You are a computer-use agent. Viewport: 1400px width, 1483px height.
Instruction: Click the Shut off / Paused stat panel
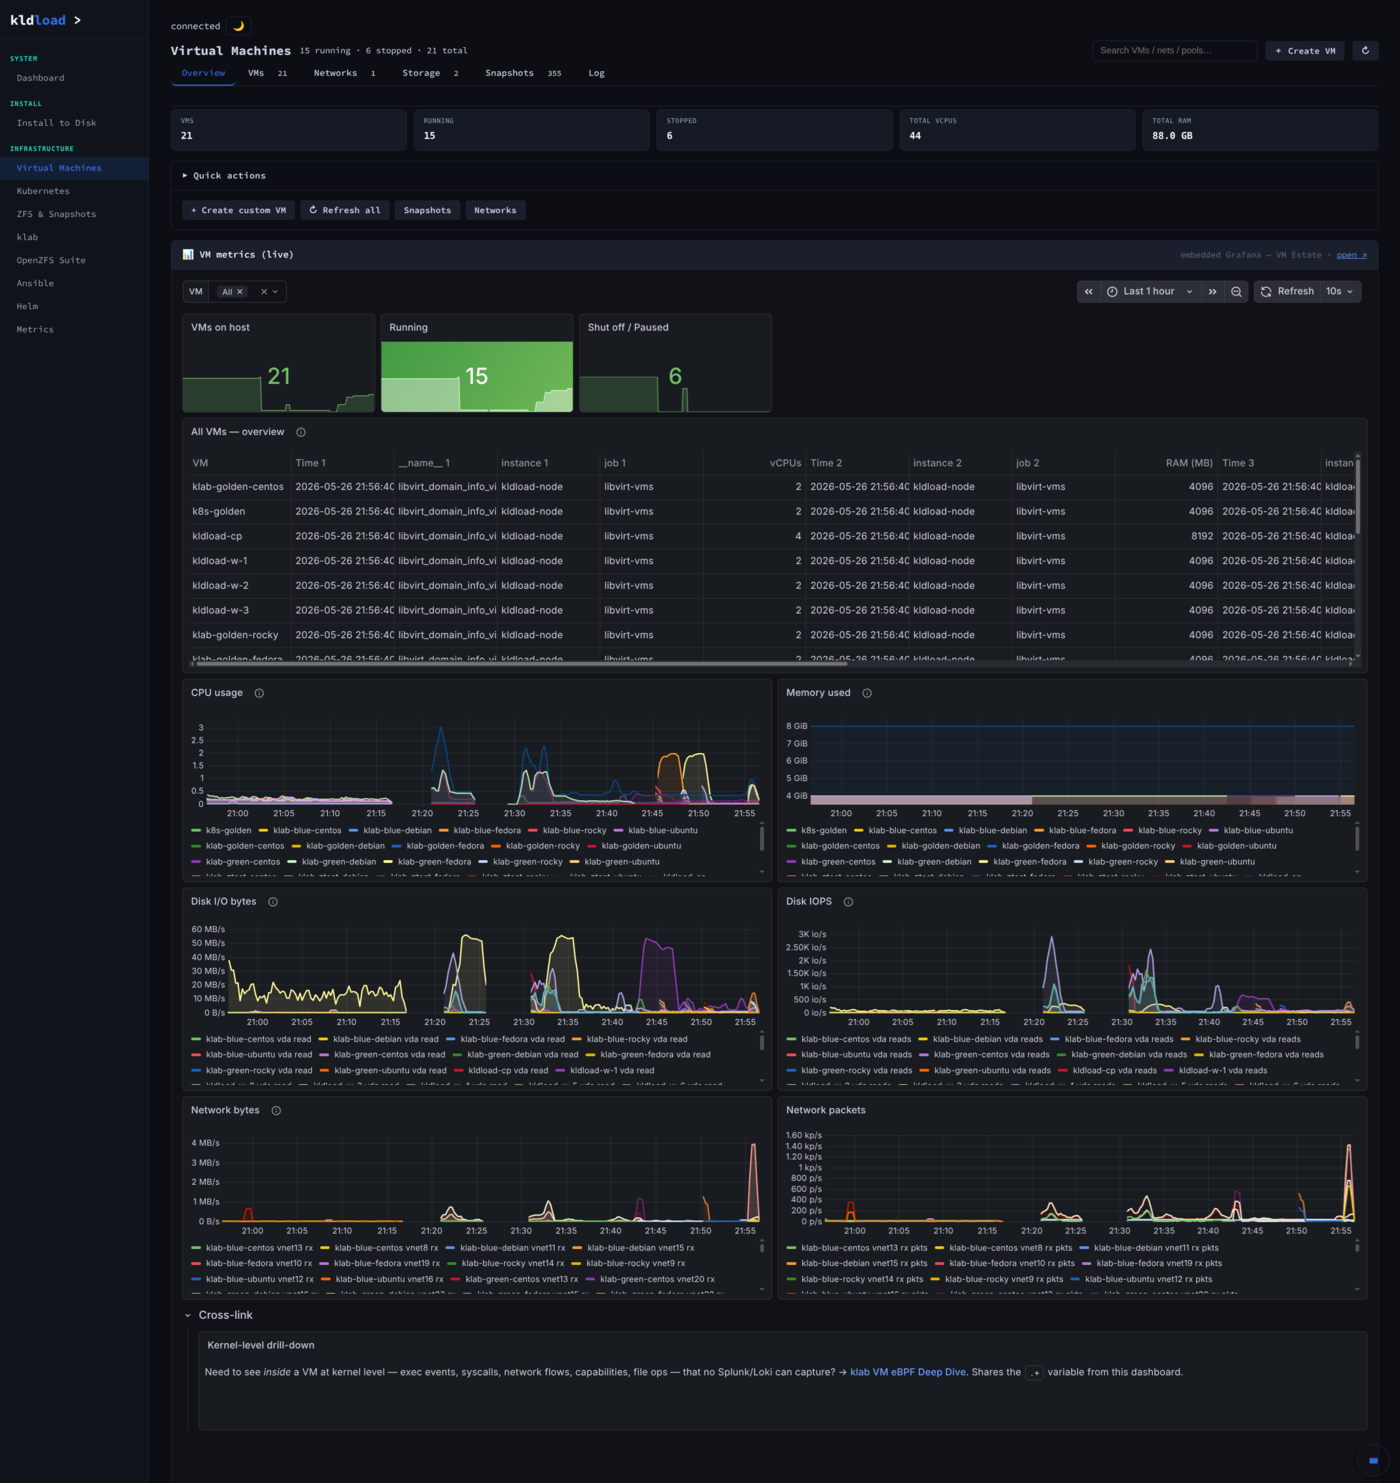pyautogui.click(x=675, y=363)
